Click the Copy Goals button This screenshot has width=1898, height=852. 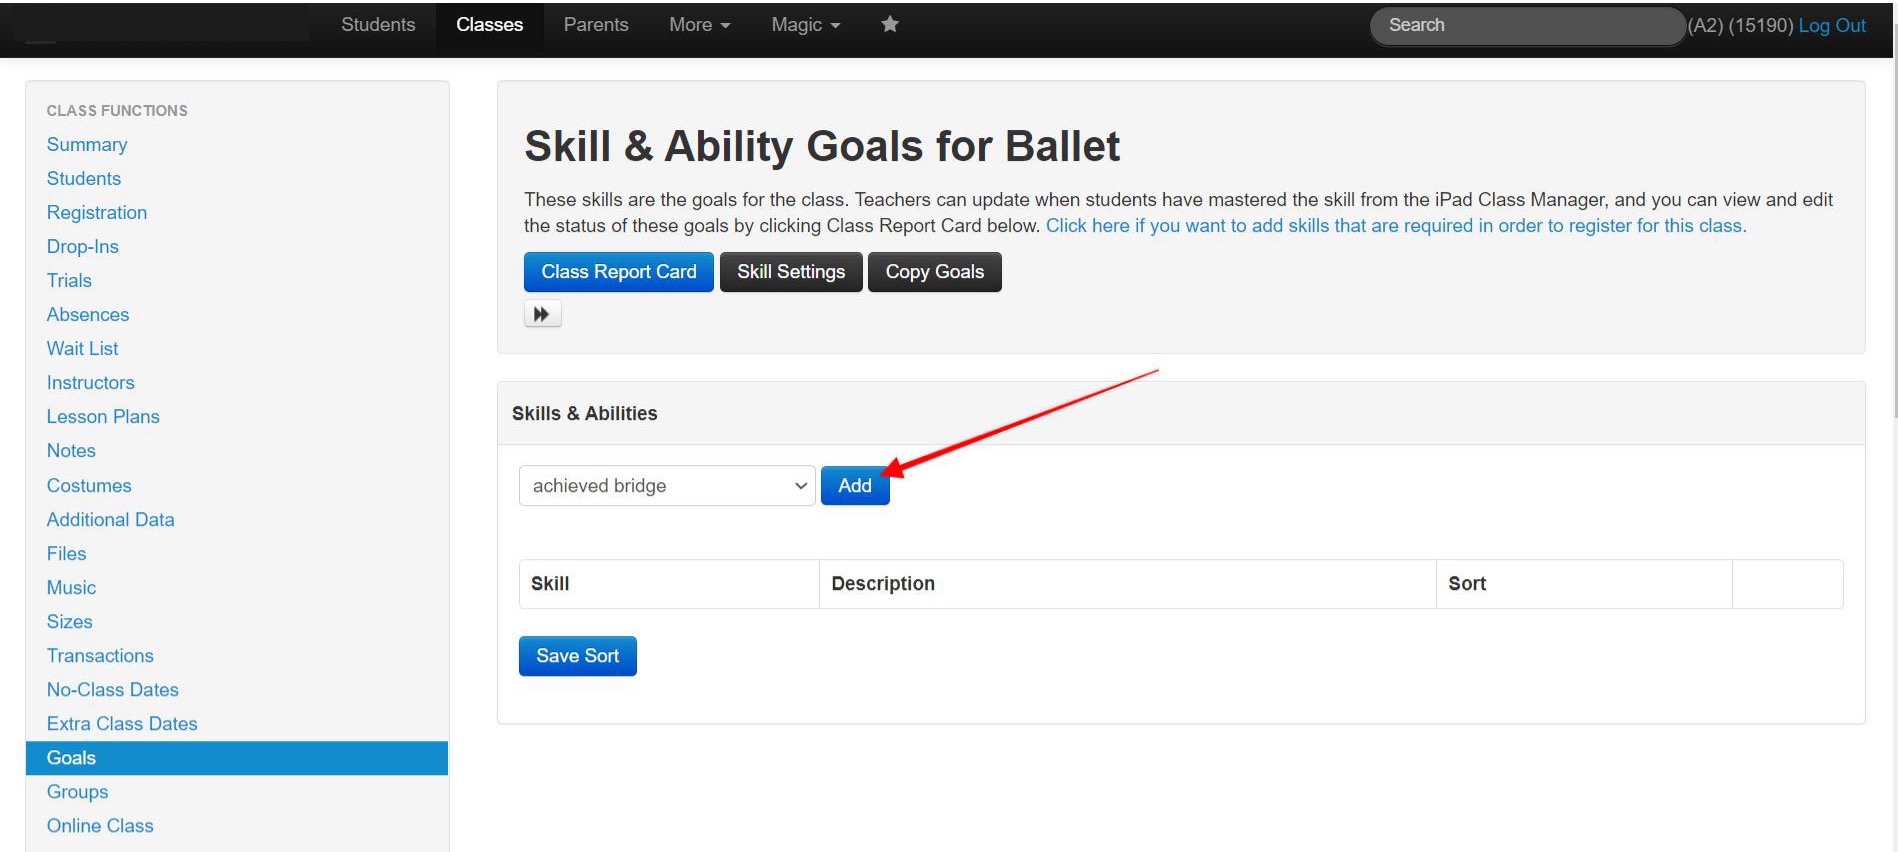coord(935,272)
